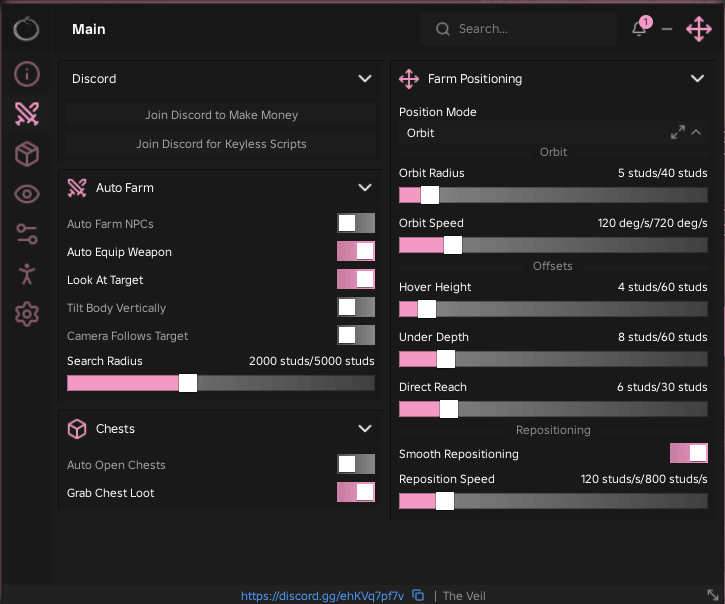Disable Grab Chest Loot
The image size is (725, 604).
pyautogui.click(x=356, y=492)
